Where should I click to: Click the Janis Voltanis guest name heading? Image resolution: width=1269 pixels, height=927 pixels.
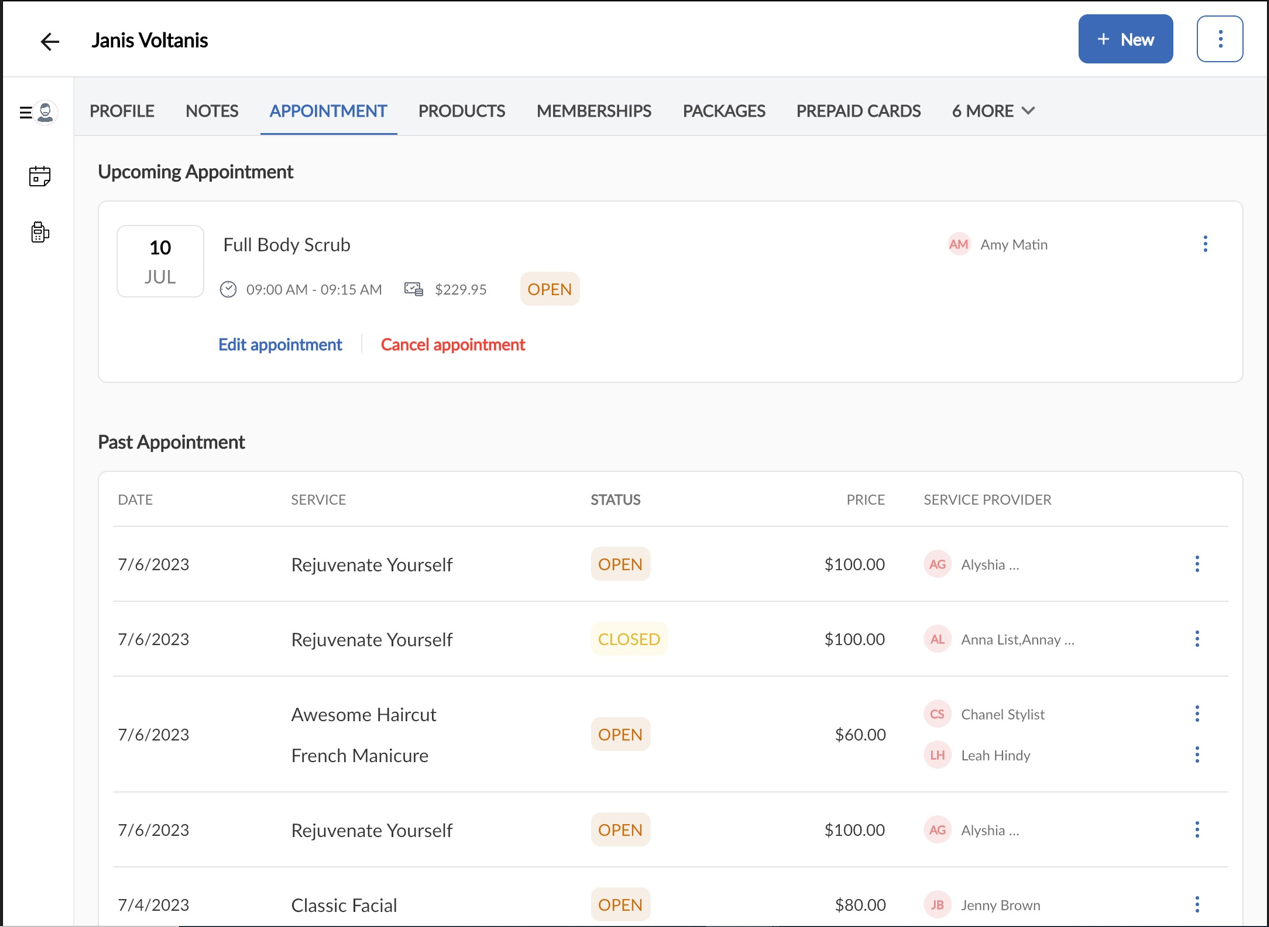coord(149,41)
